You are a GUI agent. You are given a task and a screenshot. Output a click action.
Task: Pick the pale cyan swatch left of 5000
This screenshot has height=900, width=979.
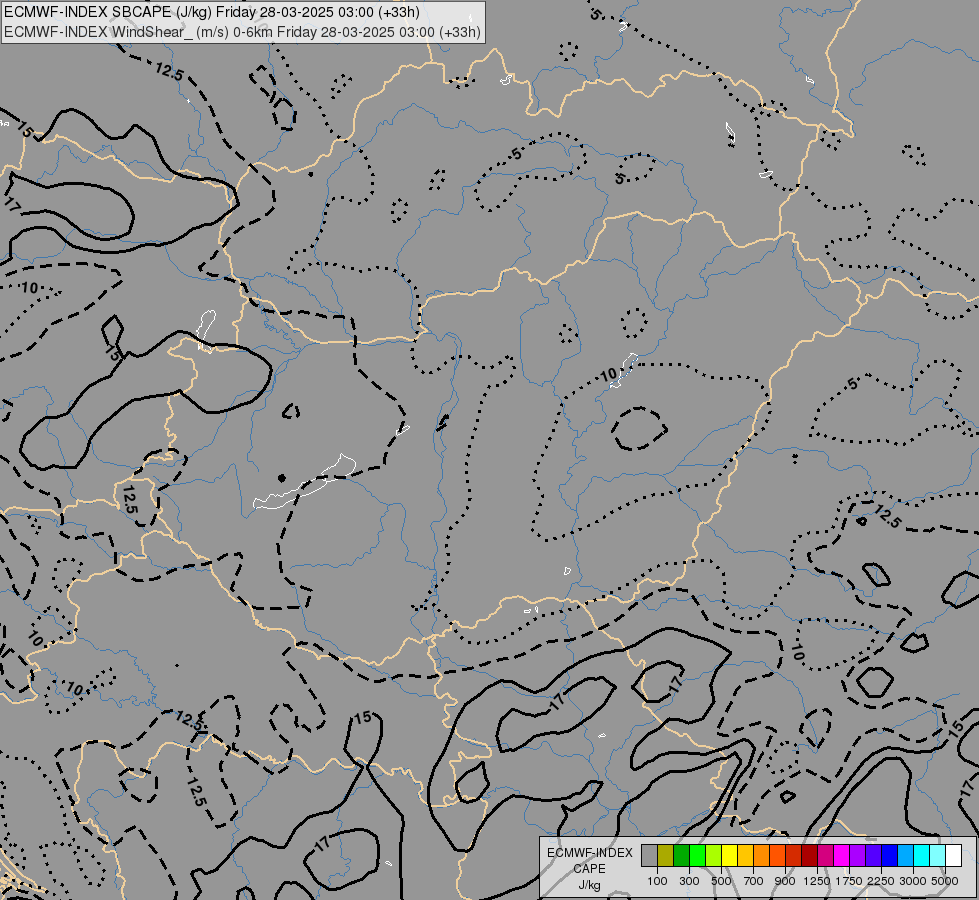pyautogui.click(x=938, y=855)
